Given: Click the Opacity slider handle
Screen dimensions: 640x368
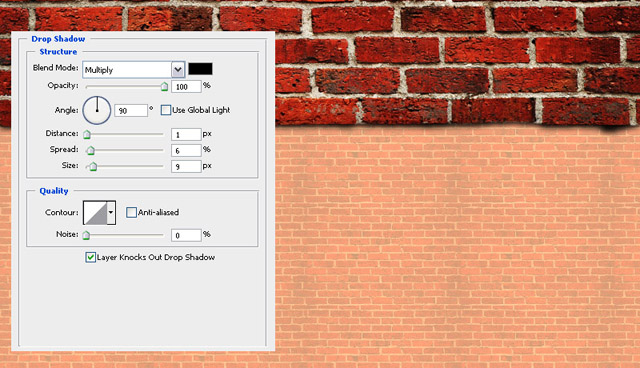Looking at the screenshot, I should tap(164, 86).
